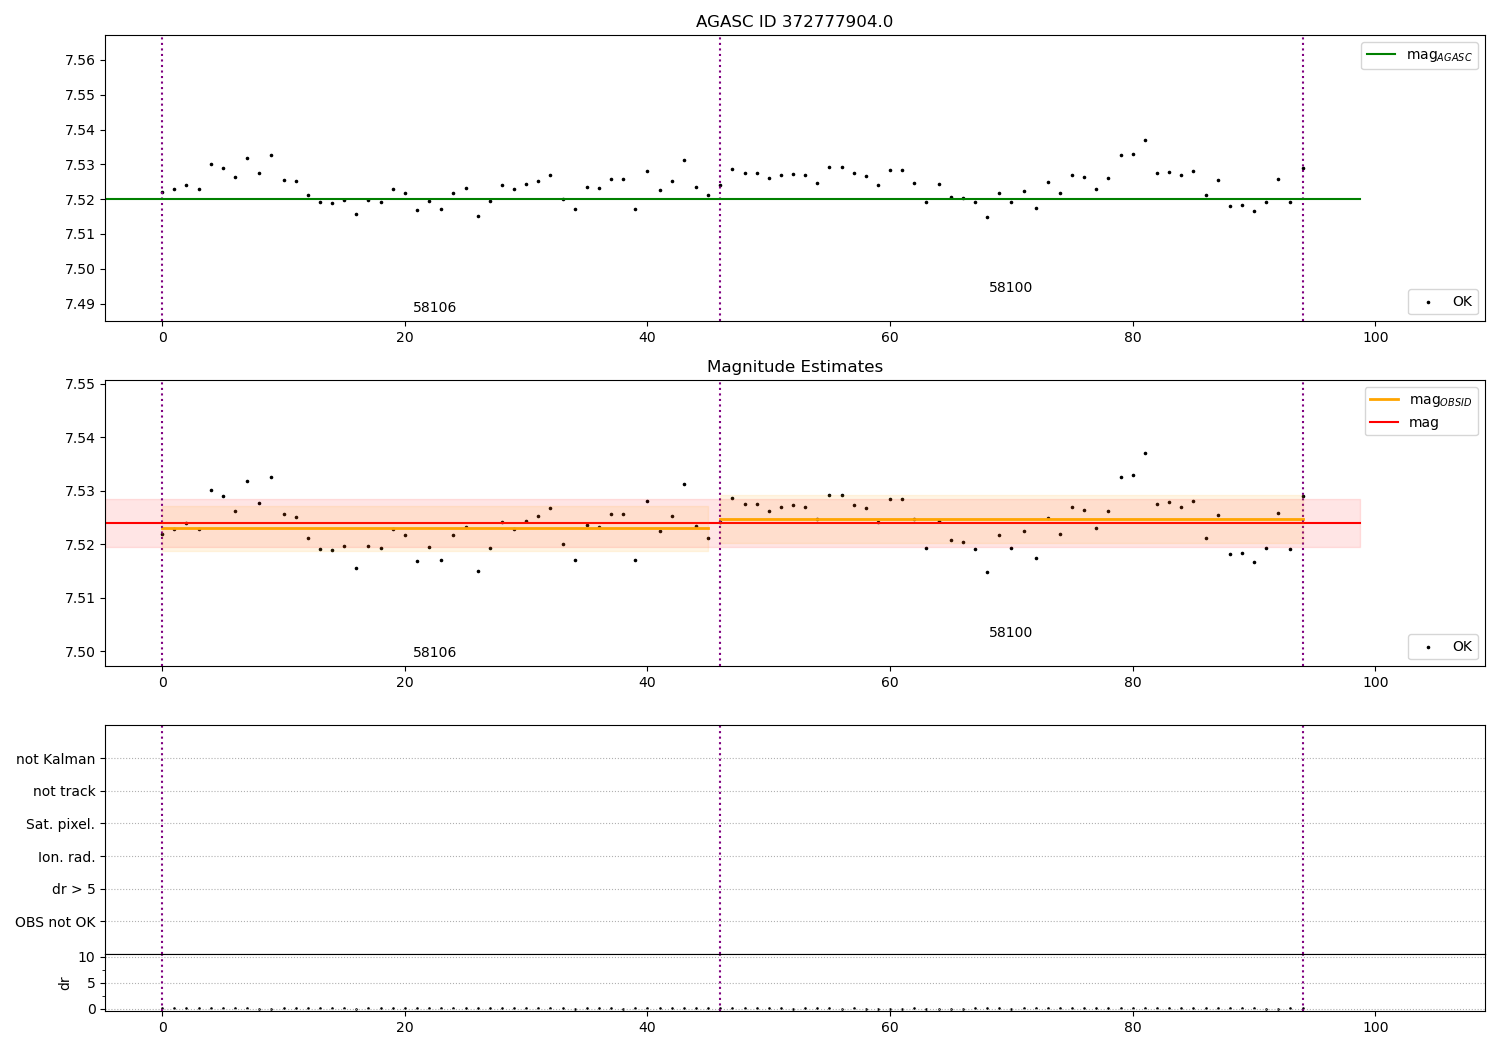Viewport: 1500px width, 1050px height.
Task: Click the highest data point in Magnitude Estimates plot
Action: (x=1145, y=453)
